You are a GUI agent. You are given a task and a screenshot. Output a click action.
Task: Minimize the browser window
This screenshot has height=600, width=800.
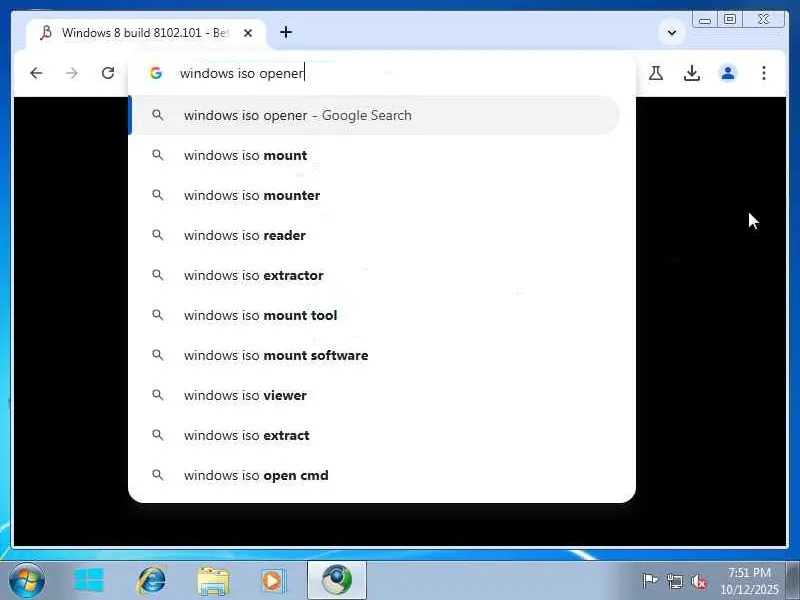[705, 20]
